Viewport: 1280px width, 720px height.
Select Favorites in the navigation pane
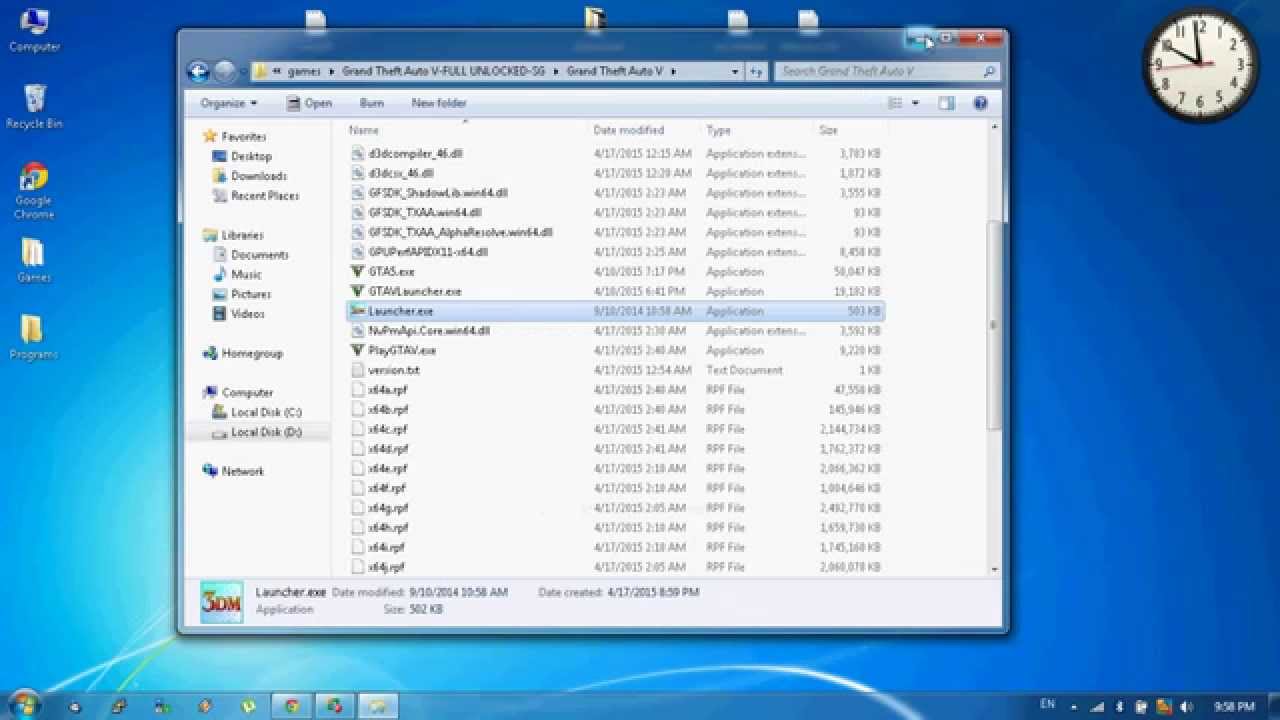pyautogui.click(x=243, y=136)
